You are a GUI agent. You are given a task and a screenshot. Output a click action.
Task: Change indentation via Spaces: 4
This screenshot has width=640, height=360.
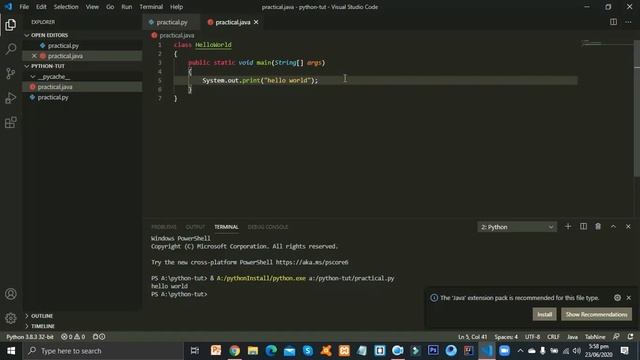pyautogui.click(x=506, y=337)
